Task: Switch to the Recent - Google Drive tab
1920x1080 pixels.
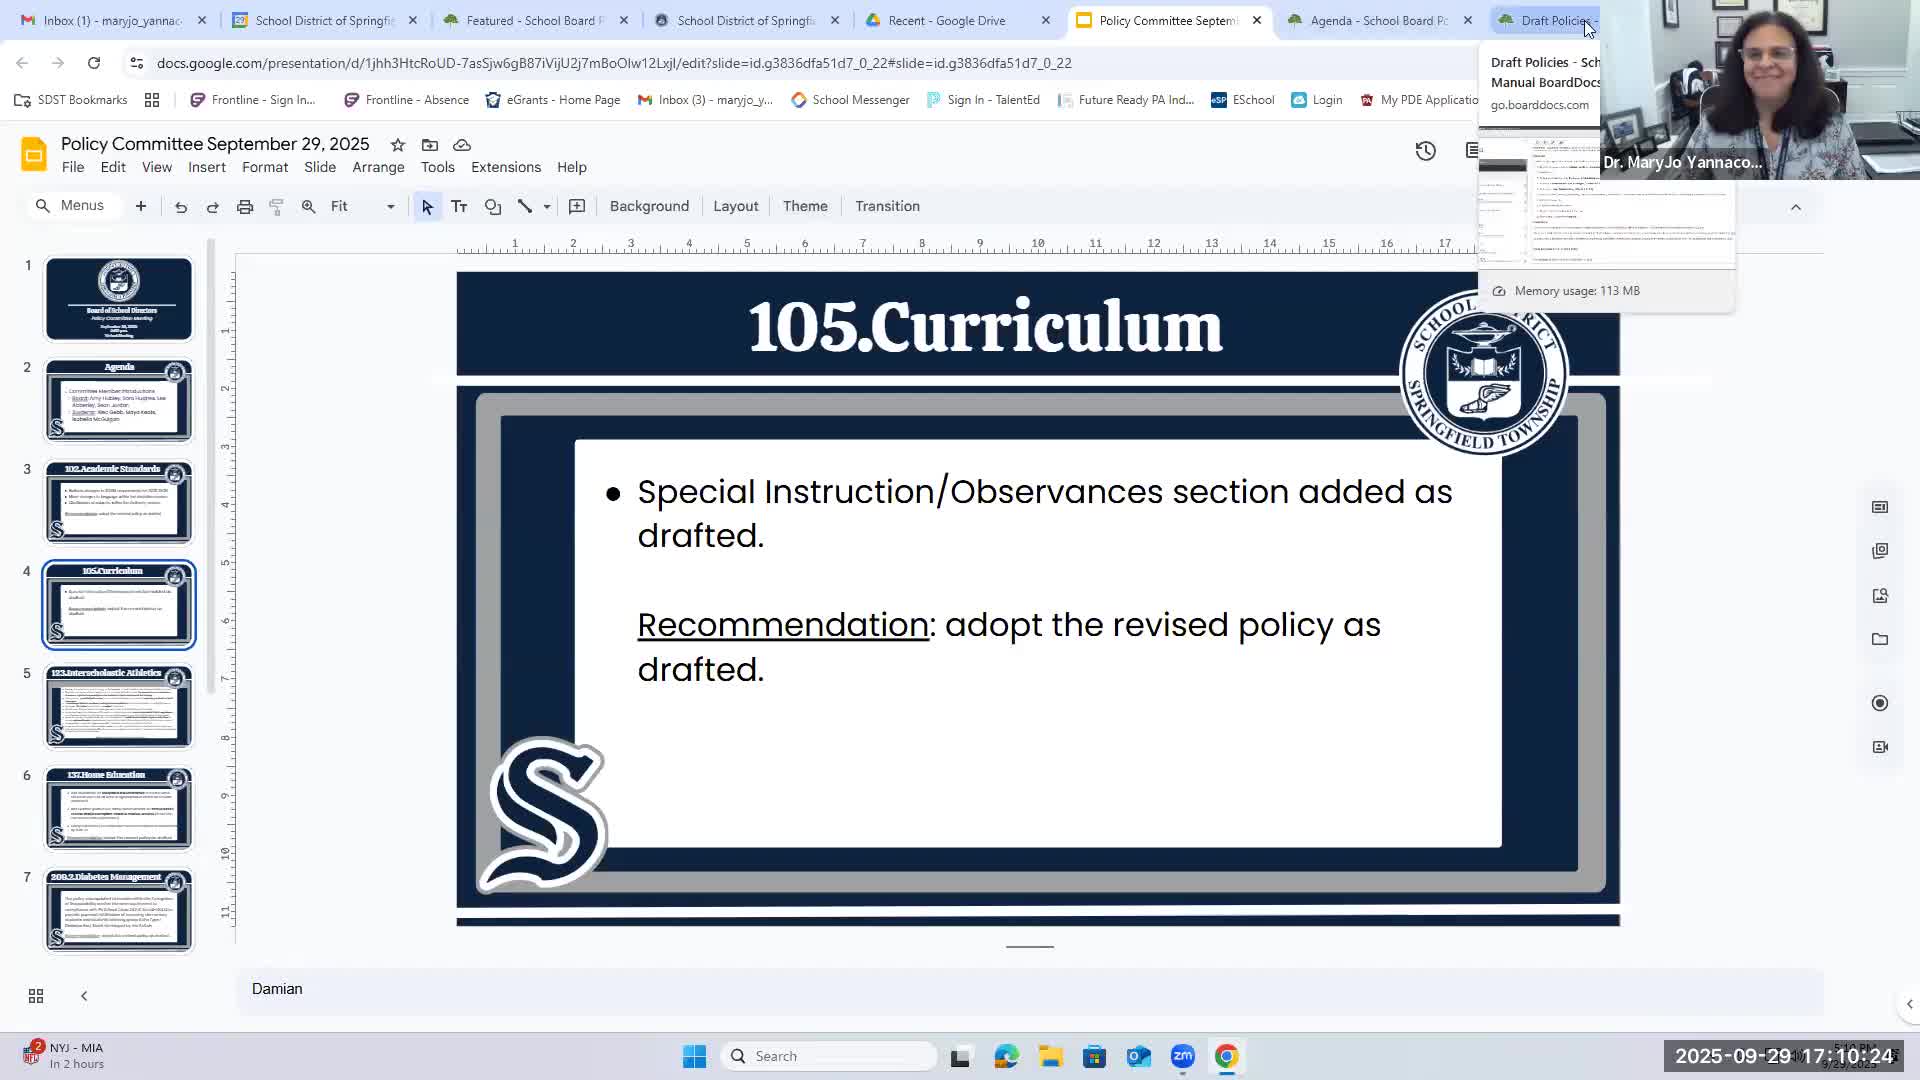Action: (946, 20)
